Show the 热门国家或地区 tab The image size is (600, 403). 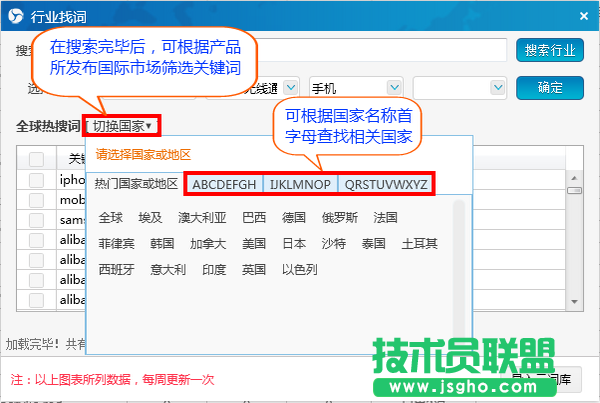(x=136, y=184)
